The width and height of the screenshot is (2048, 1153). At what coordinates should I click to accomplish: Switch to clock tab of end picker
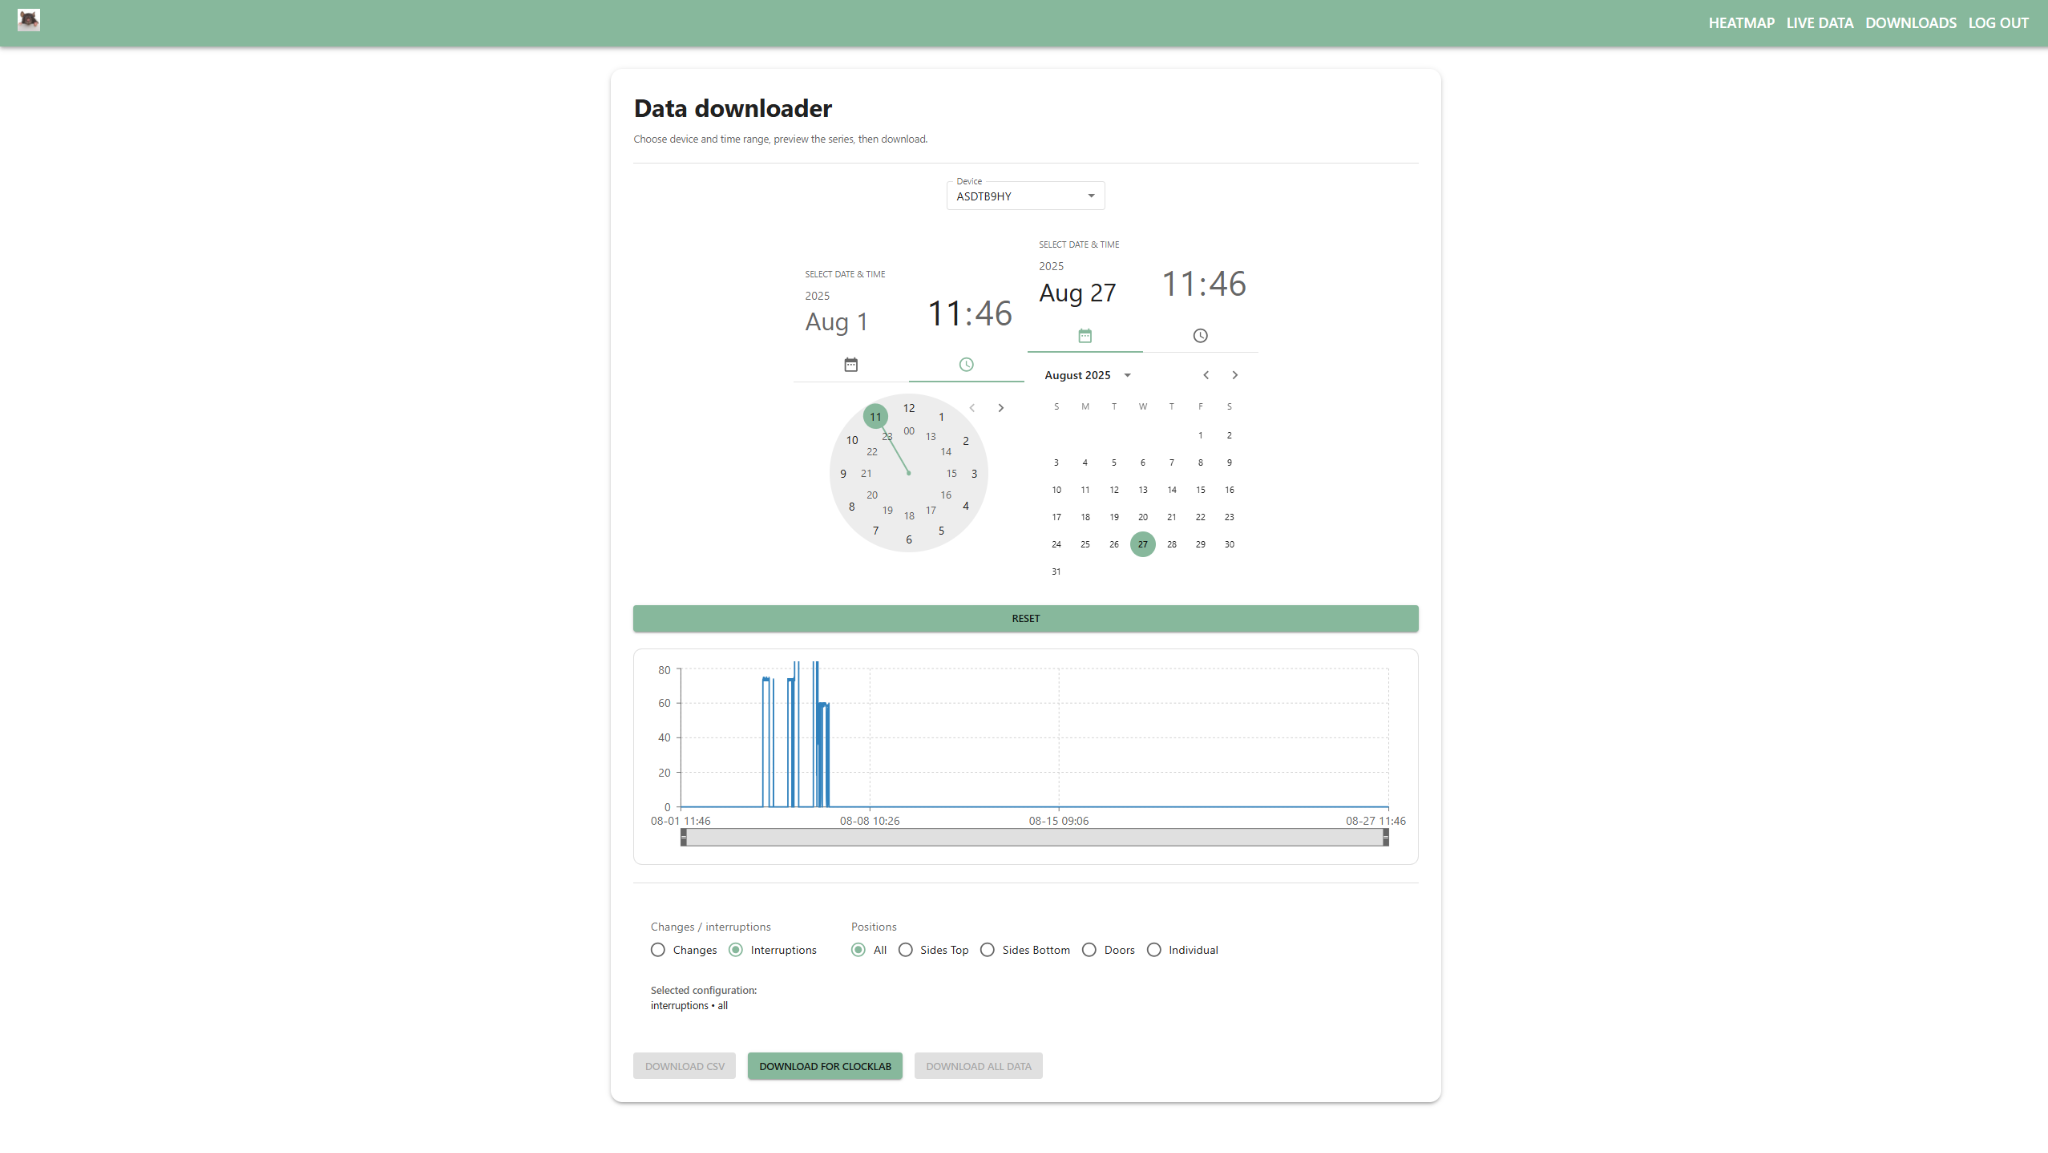click(1200, 336)
